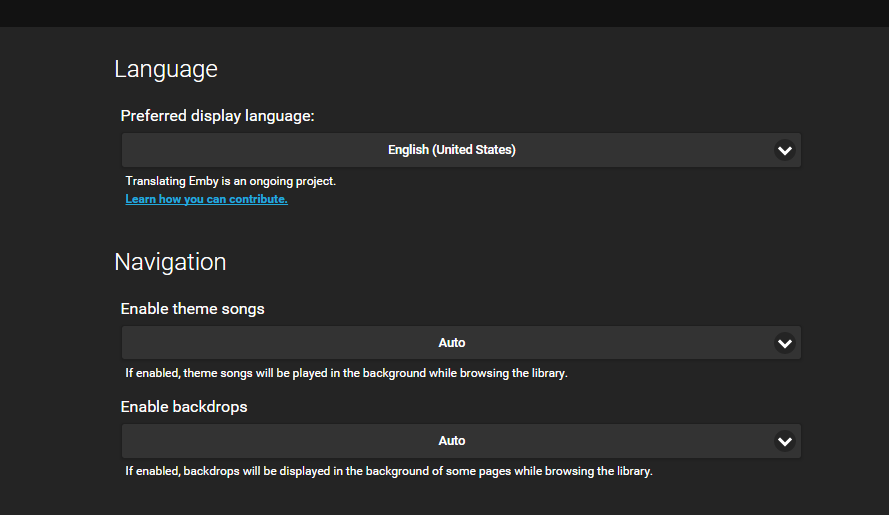Viewport: 889px width, 515px height.
Task: Click the 'Preferred display language:' label
Action: pyautogui.click(x=217, y=116)
